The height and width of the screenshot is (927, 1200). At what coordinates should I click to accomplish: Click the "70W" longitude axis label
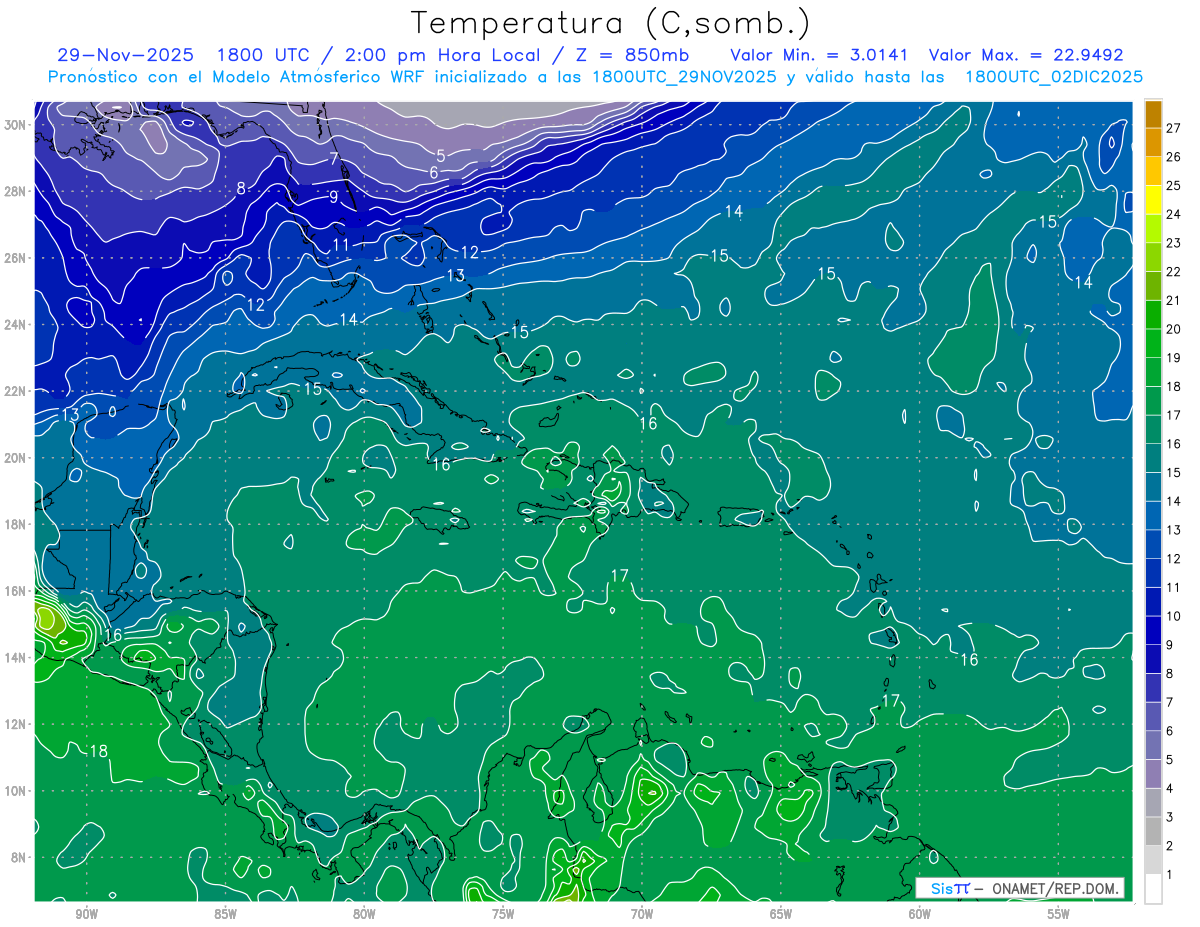(642, 914)
